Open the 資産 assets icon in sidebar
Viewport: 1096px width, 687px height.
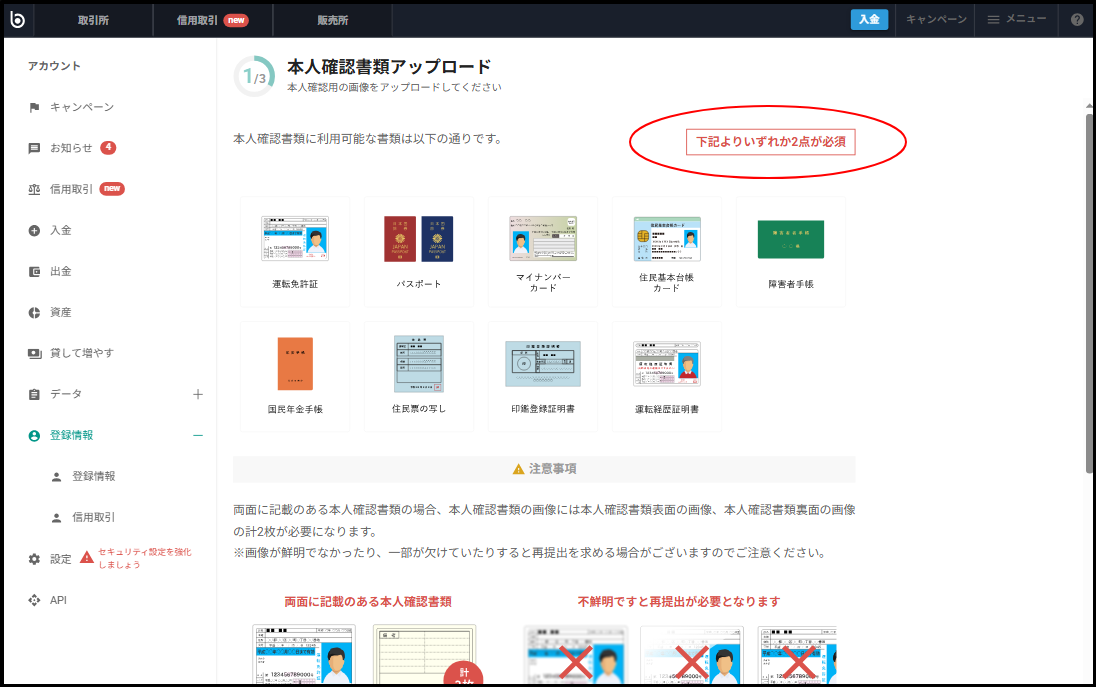tap(34, 311)
